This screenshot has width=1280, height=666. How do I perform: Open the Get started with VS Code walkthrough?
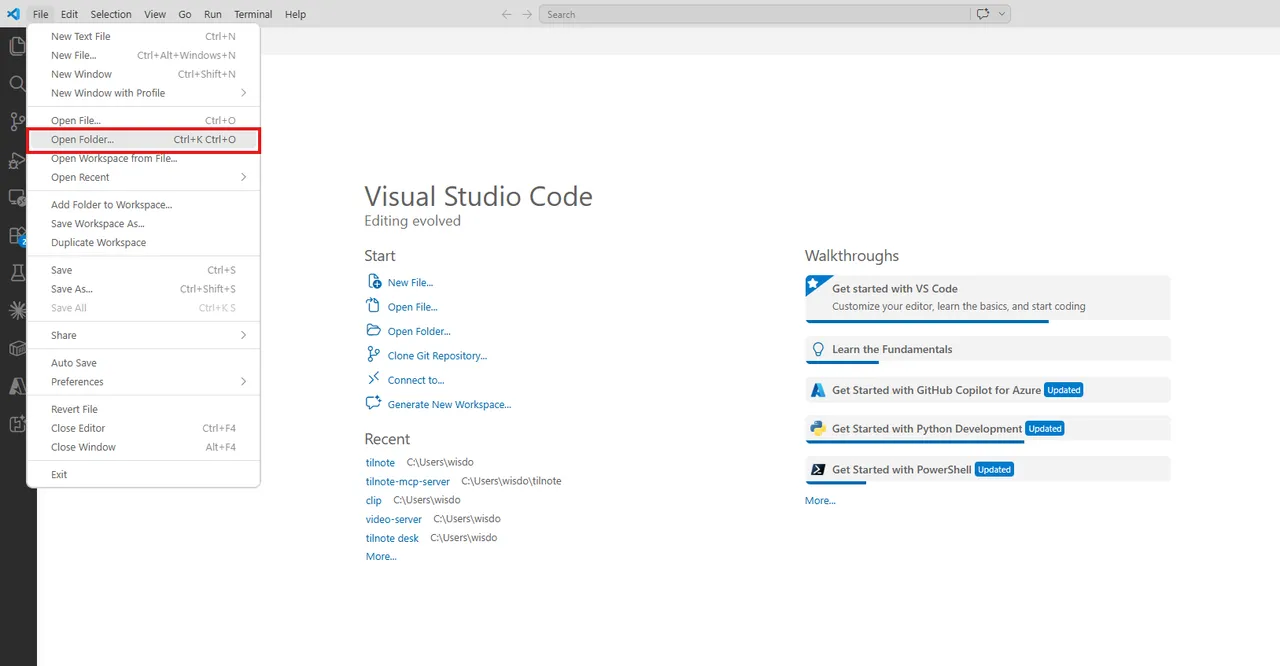pos(987,298)
